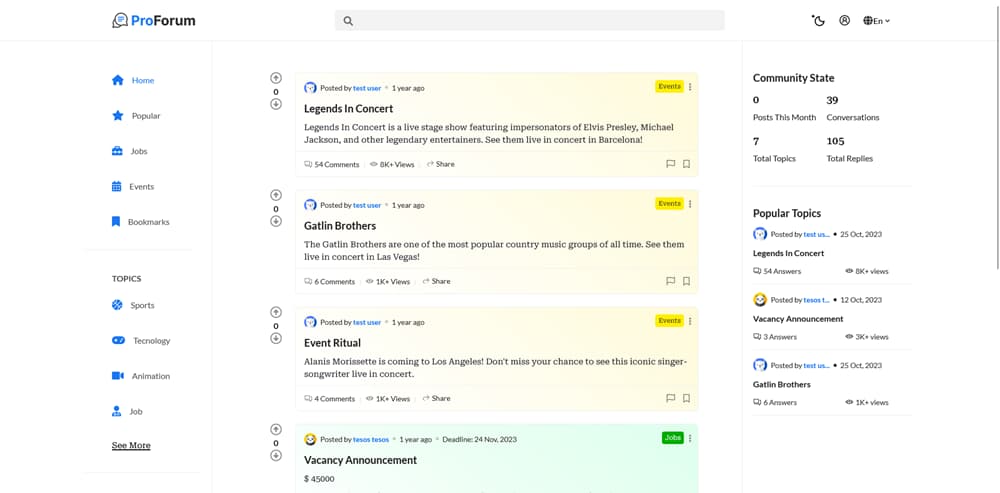Open Event Ritual post options menu
1000x493 pixels.
[690, 321]
